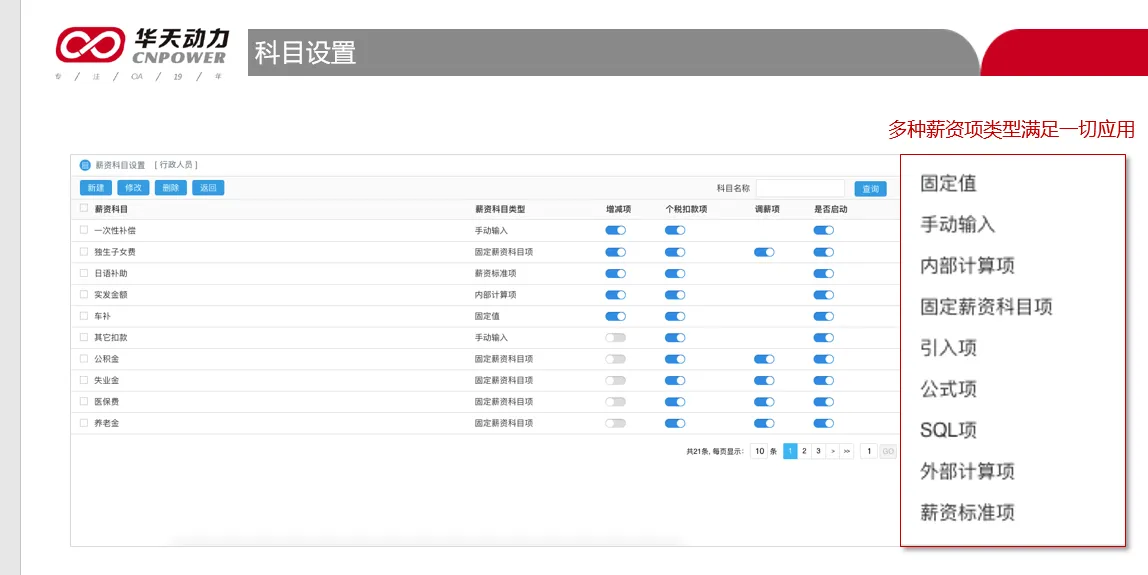Click 查询 to search subjects
Screen dimensions: 1148x575
coord(870,188)
